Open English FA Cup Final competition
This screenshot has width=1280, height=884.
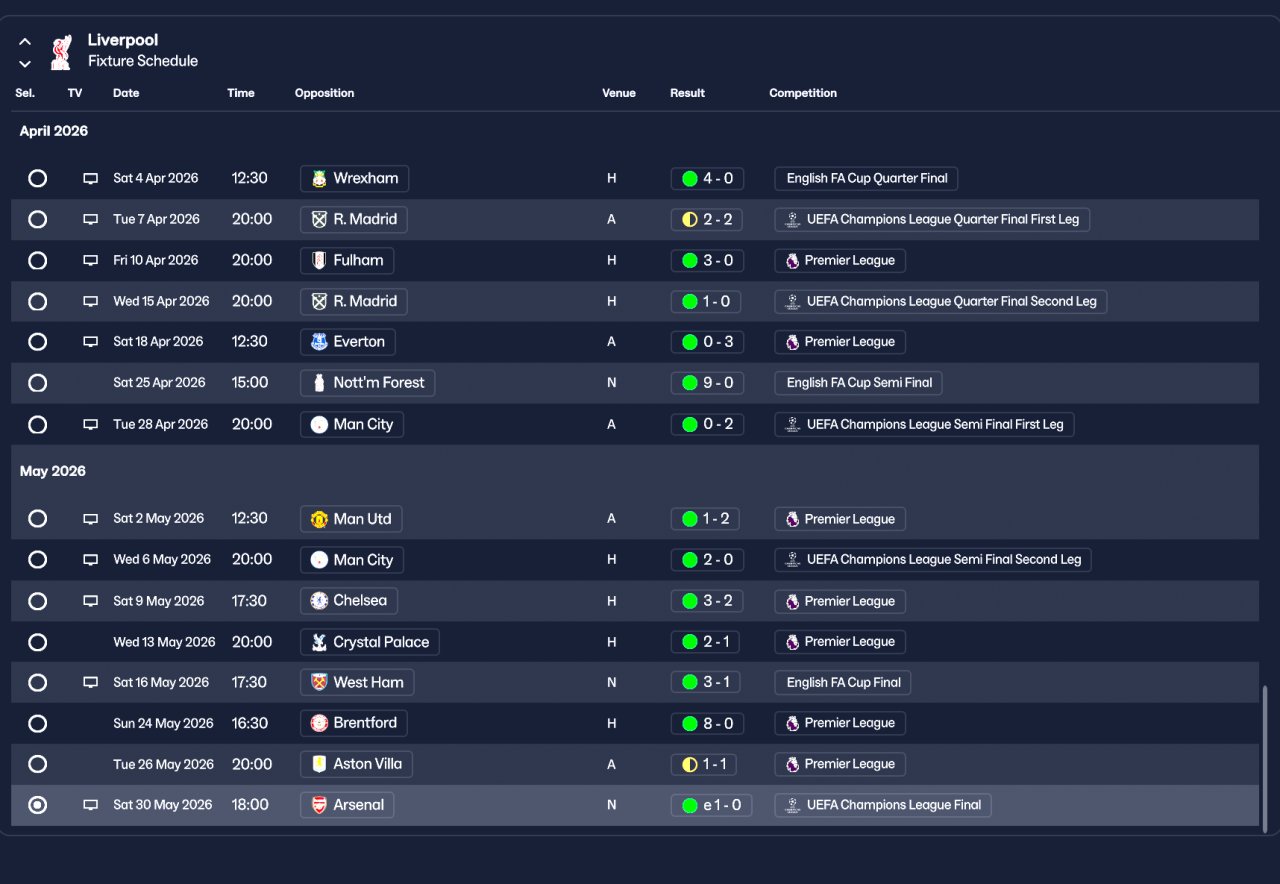[843, 683]
